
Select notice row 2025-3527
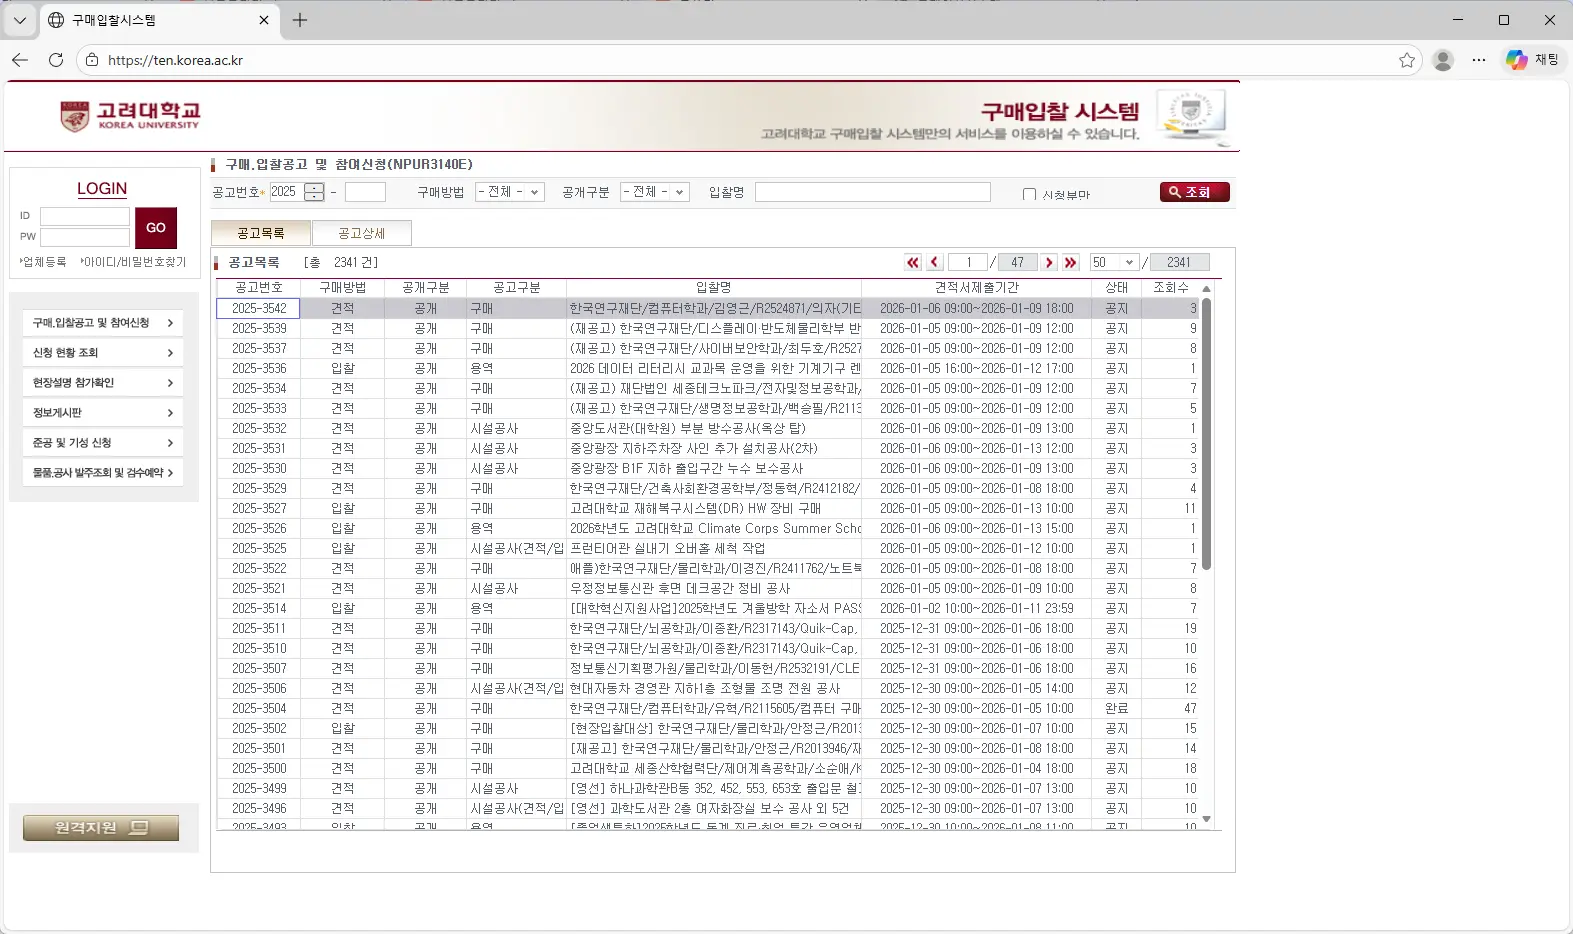708,508
